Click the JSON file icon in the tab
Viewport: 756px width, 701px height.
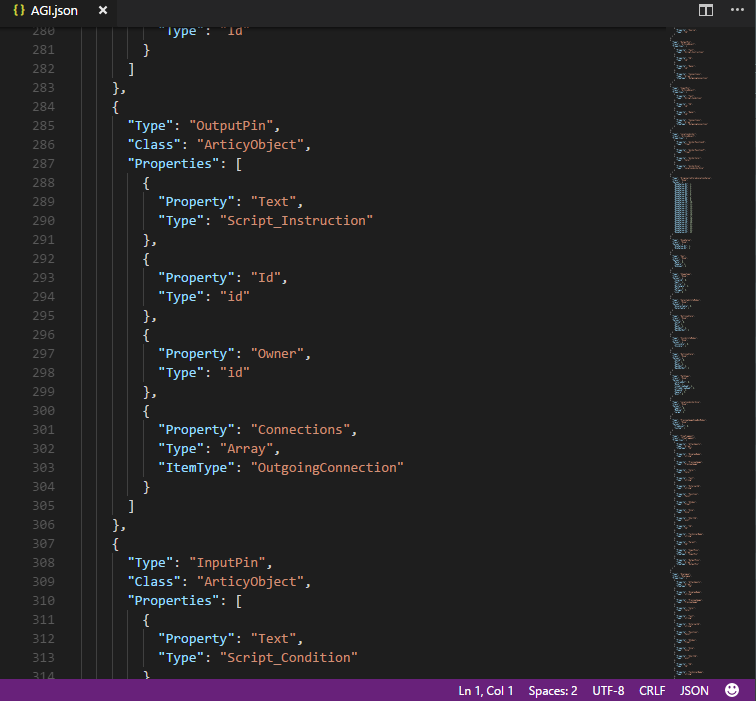[19, 10]
